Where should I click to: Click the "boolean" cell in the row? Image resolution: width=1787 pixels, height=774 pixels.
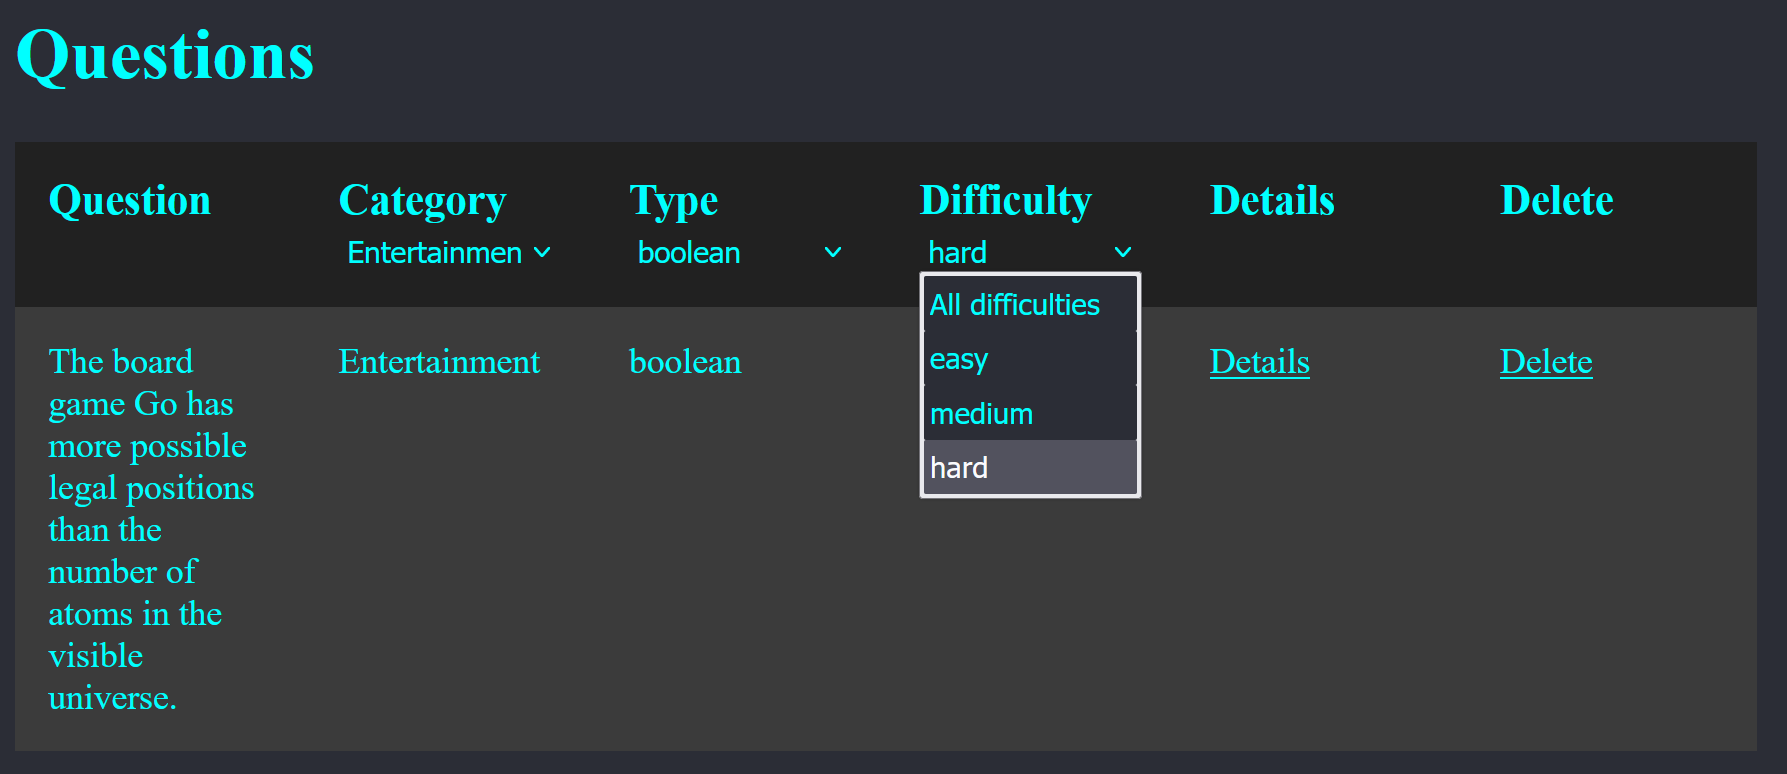point(685,362)
